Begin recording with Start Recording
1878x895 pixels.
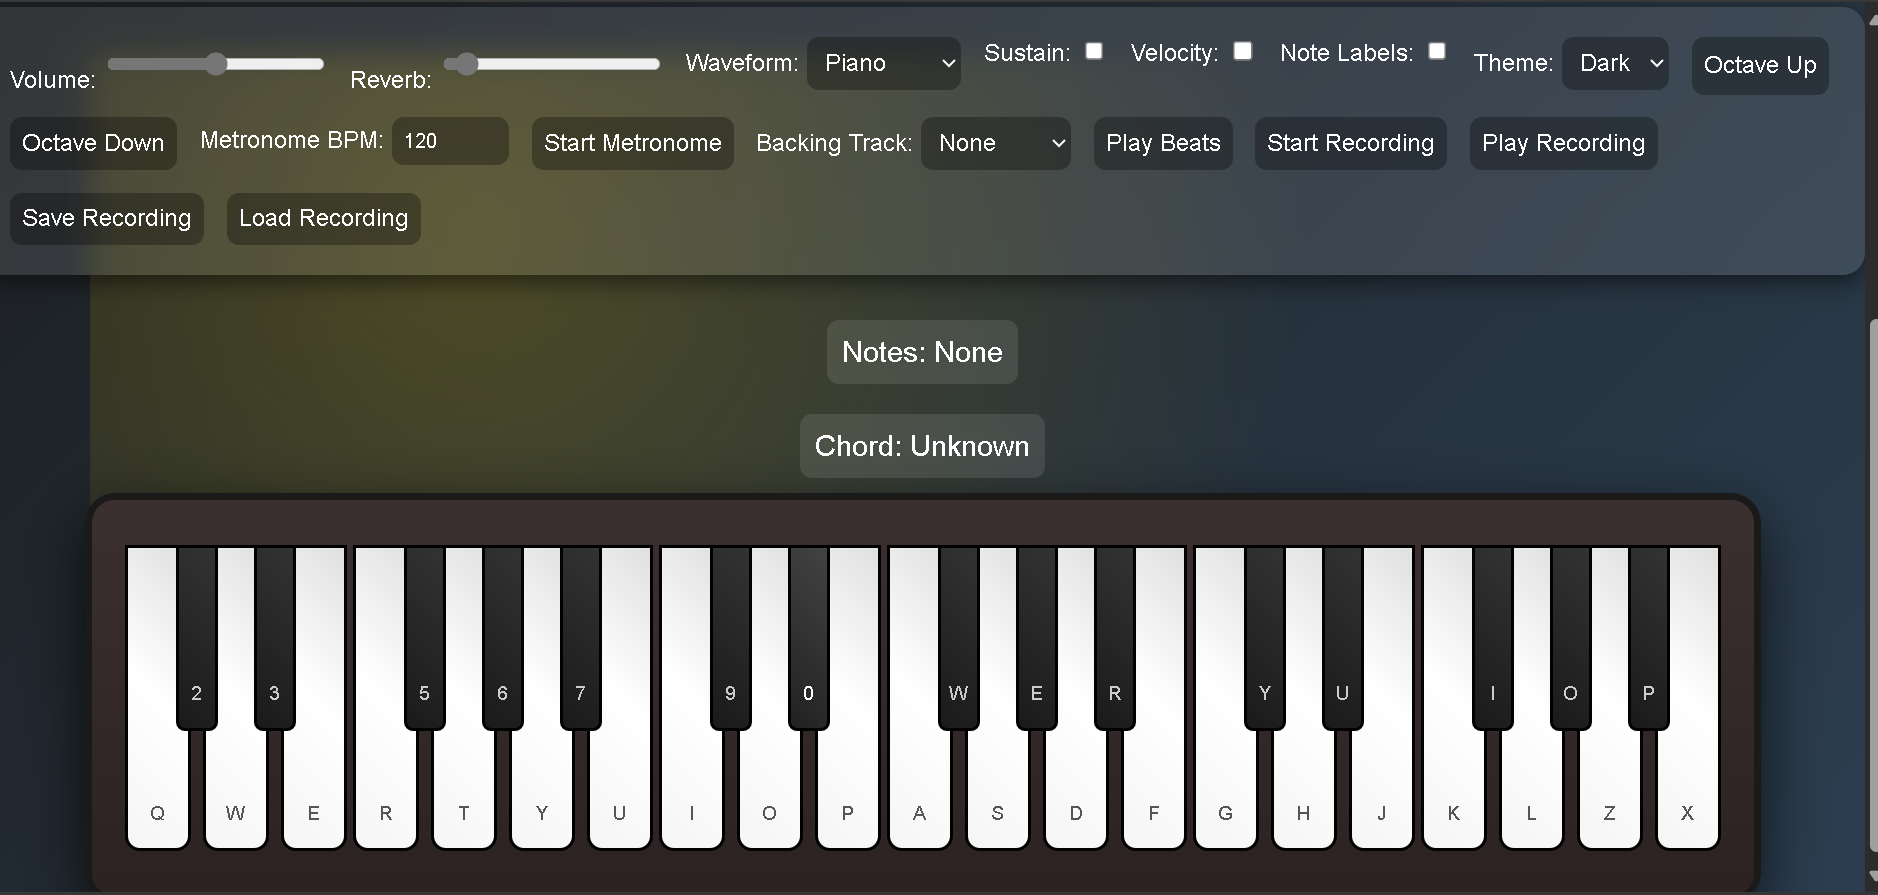(x=1350, y=143)
